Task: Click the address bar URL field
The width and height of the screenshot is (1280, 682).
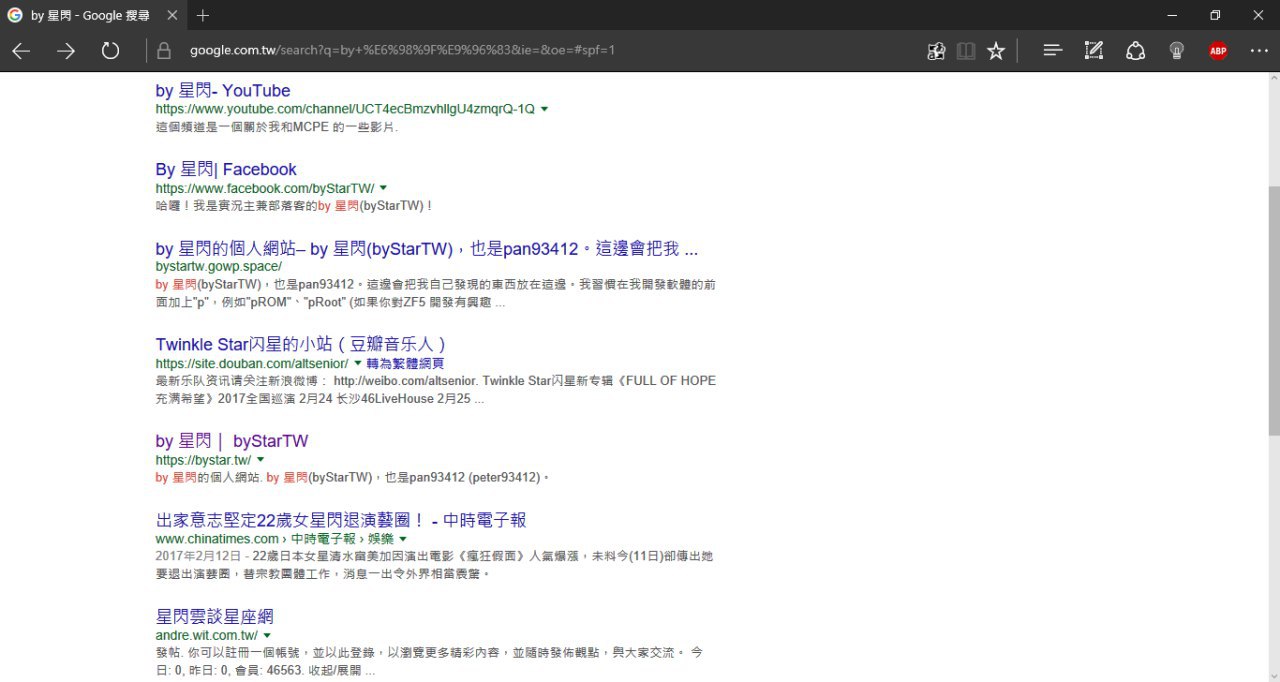Action: coord(500,51)
